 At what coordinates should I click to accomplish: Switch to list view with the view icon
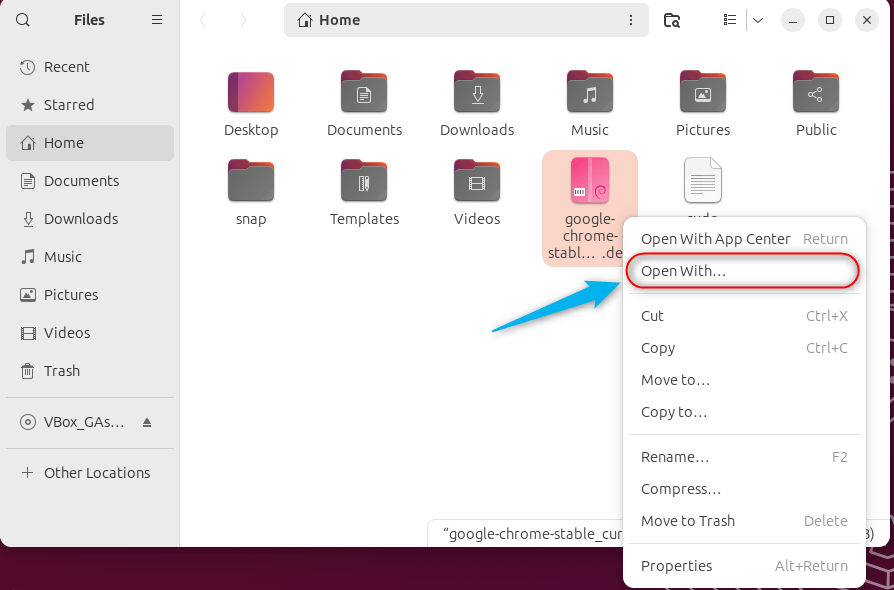point(730,20)
